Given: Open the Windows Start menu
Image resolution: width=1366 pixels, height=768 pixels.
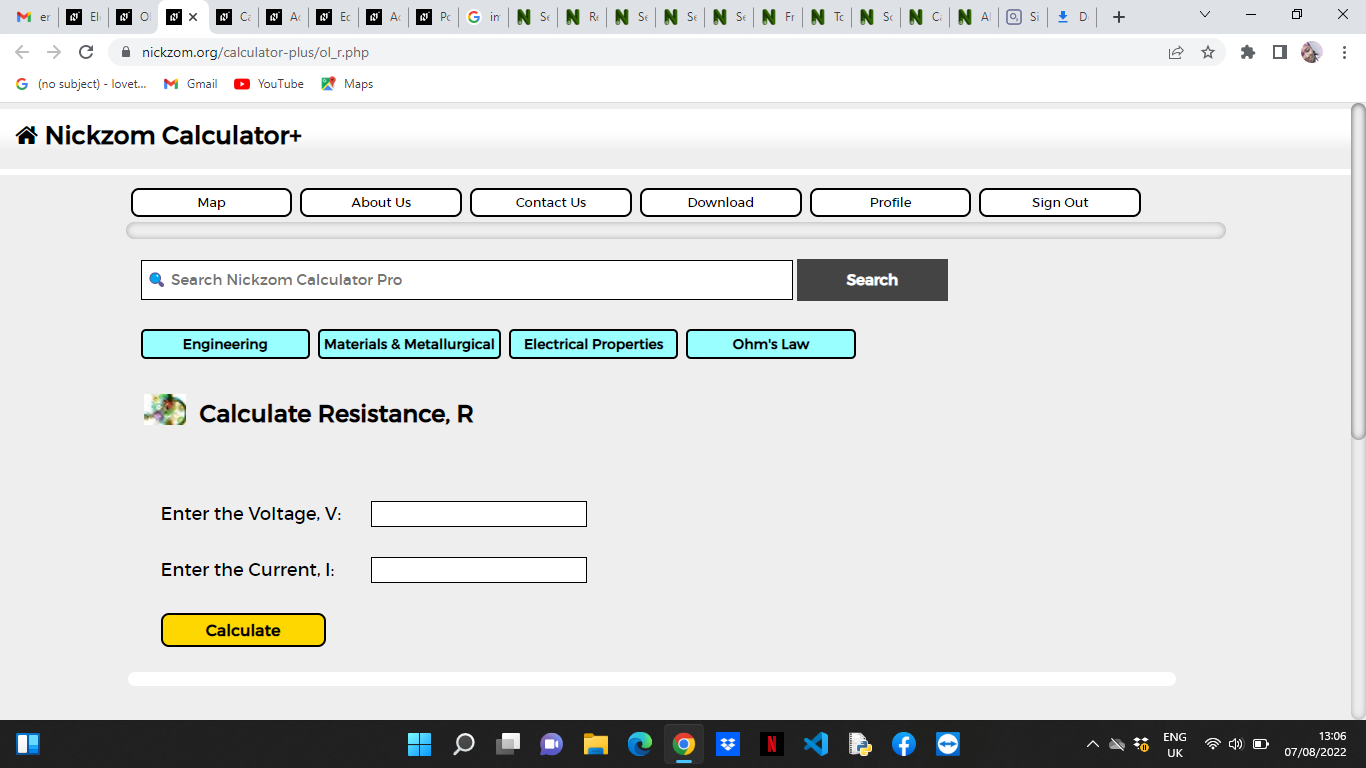Looking at the screenshot, I should (419, 744).
